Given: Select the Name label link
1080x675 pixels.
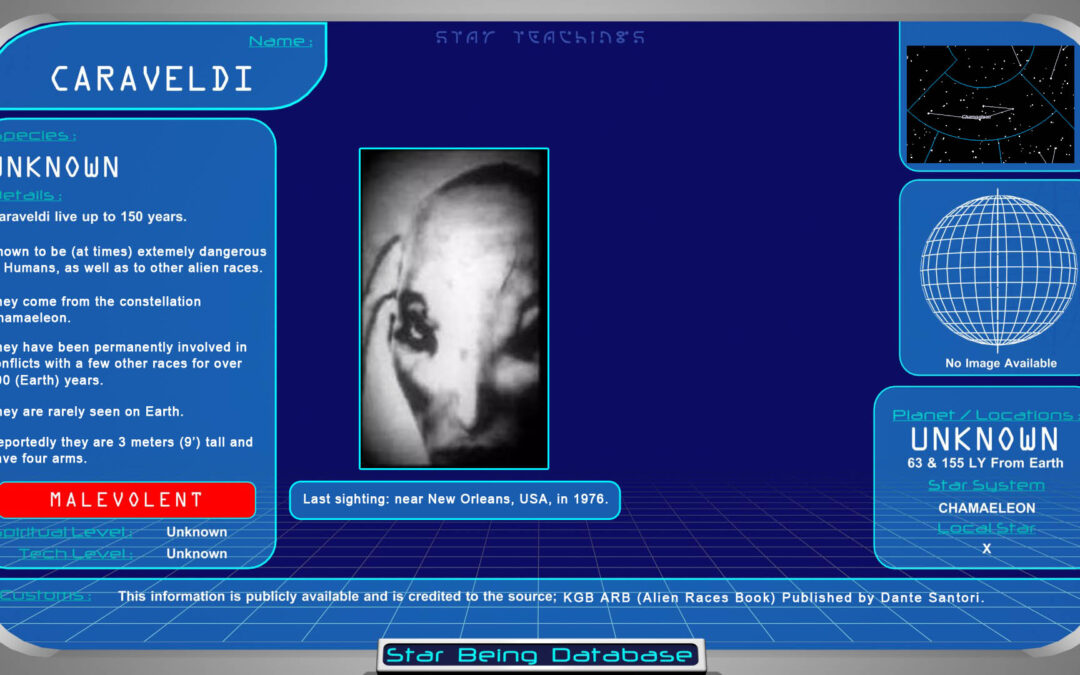Looking at the screenshot, I should [x=280, y=41].
